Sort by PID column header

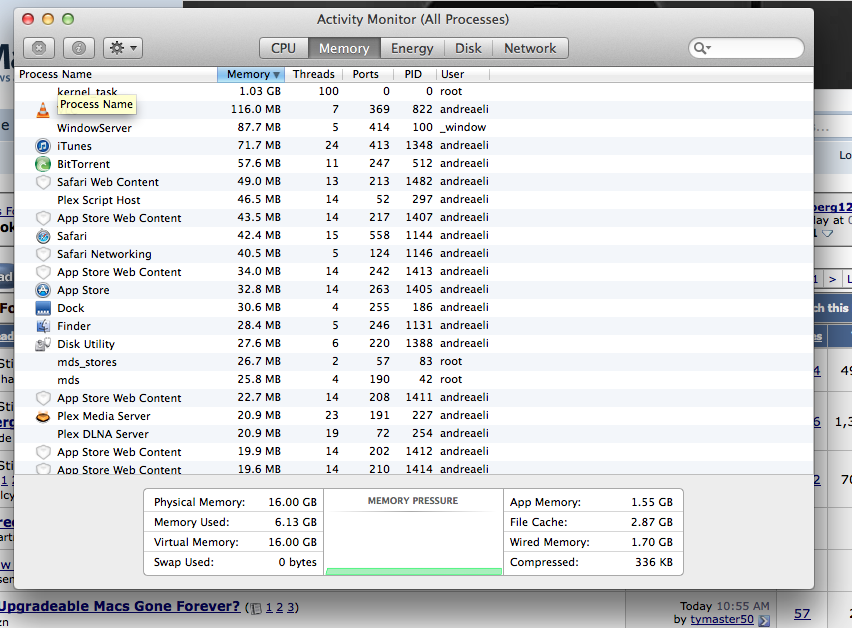pos(413,74)
